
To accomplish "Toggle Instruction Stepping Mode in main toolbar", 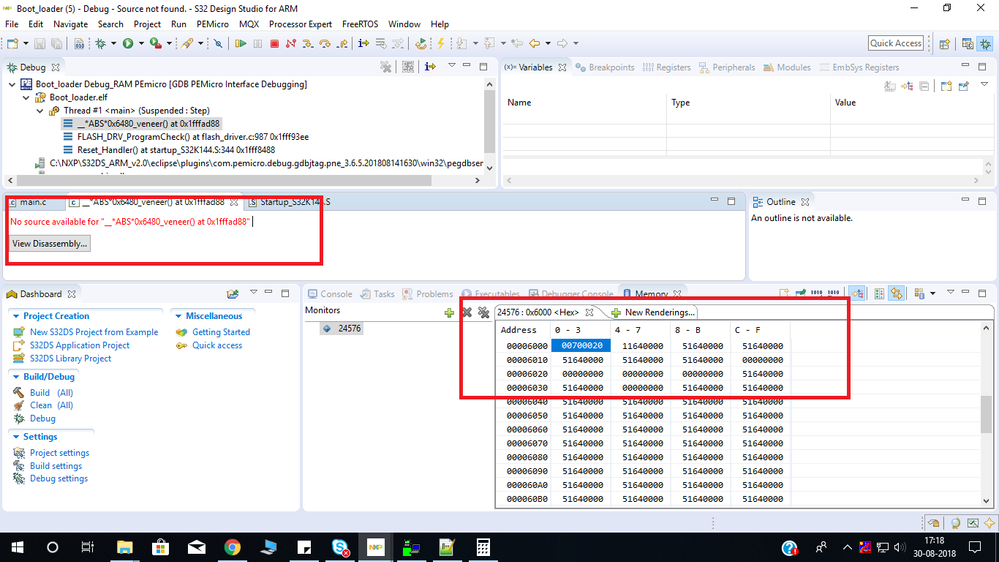I will coord(364,43).
